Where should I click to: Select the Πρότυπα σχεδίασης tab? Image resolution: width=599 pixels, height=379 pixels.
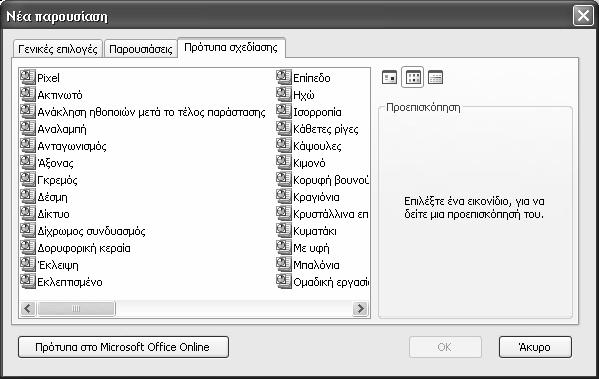[231, 47]
